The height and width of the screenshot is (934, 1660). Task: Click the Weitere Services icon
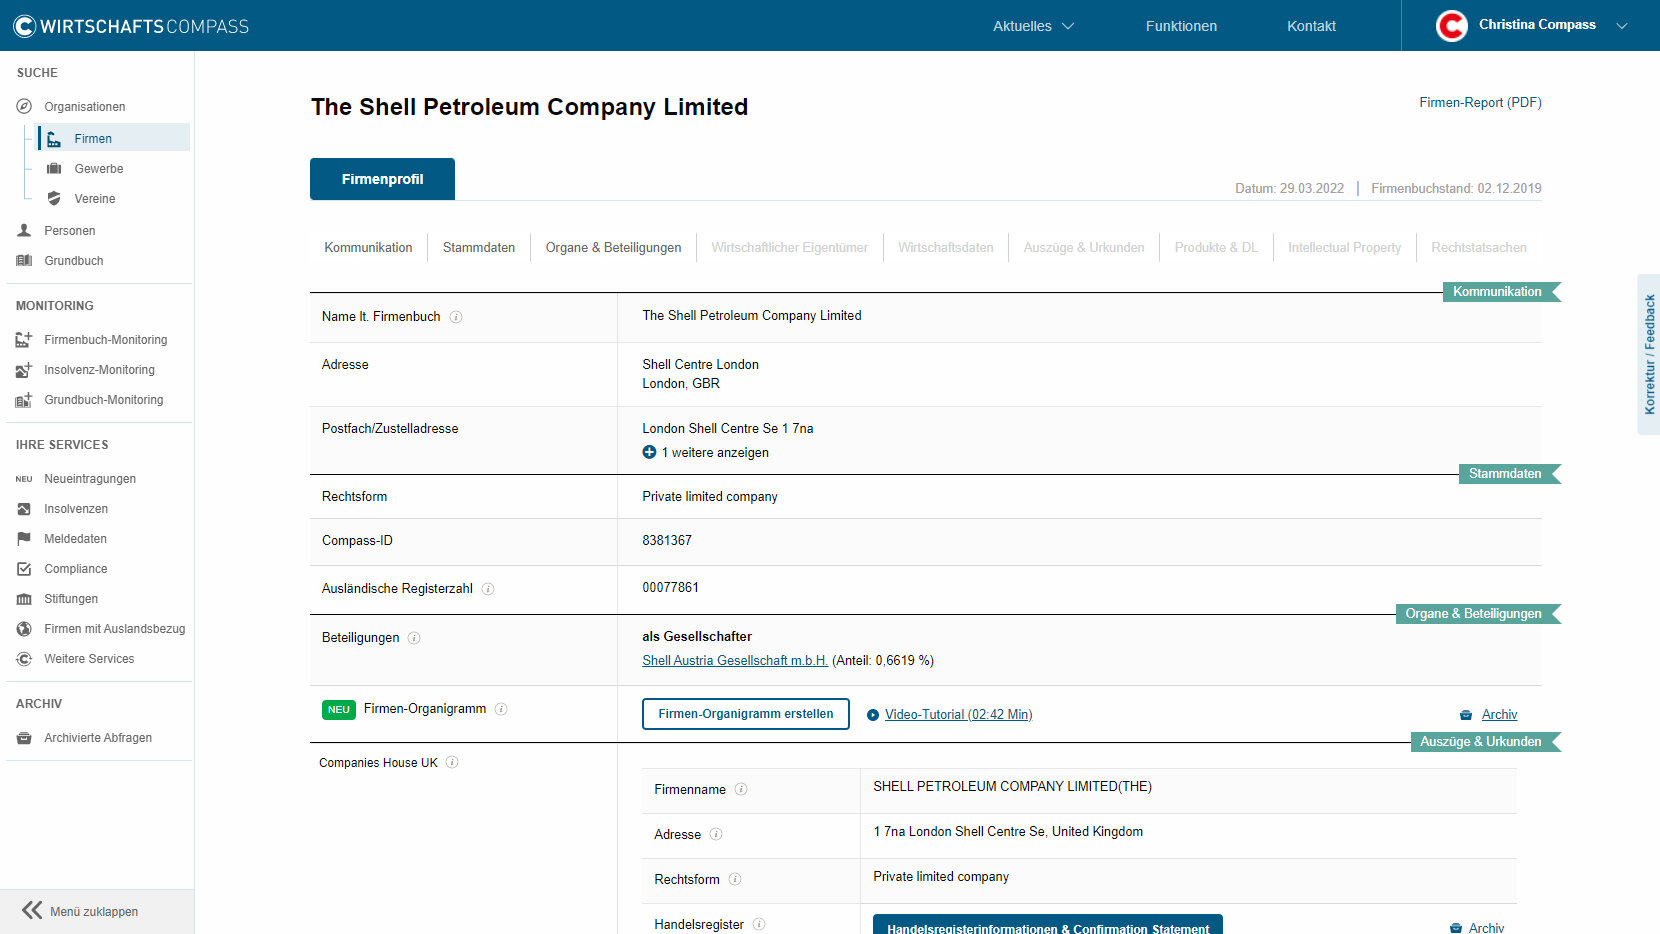[24, 659]
